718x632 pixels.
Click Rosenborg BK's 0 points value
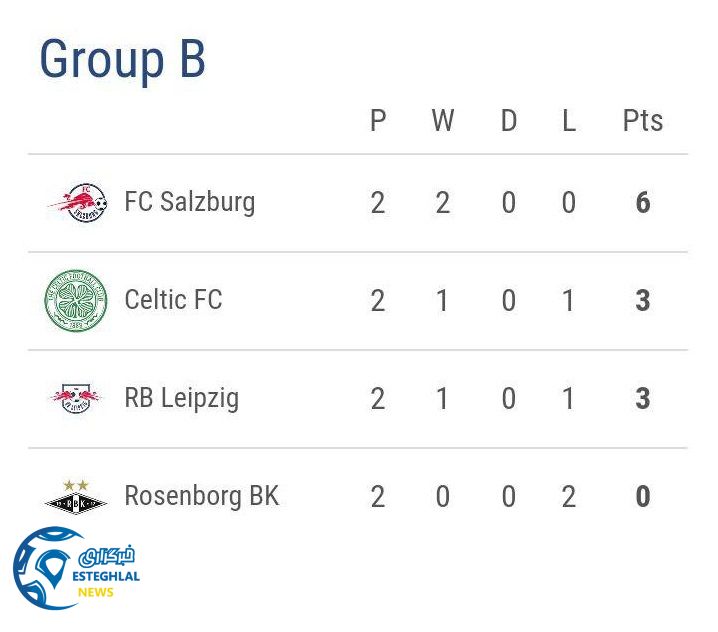[x=643, y=497]
